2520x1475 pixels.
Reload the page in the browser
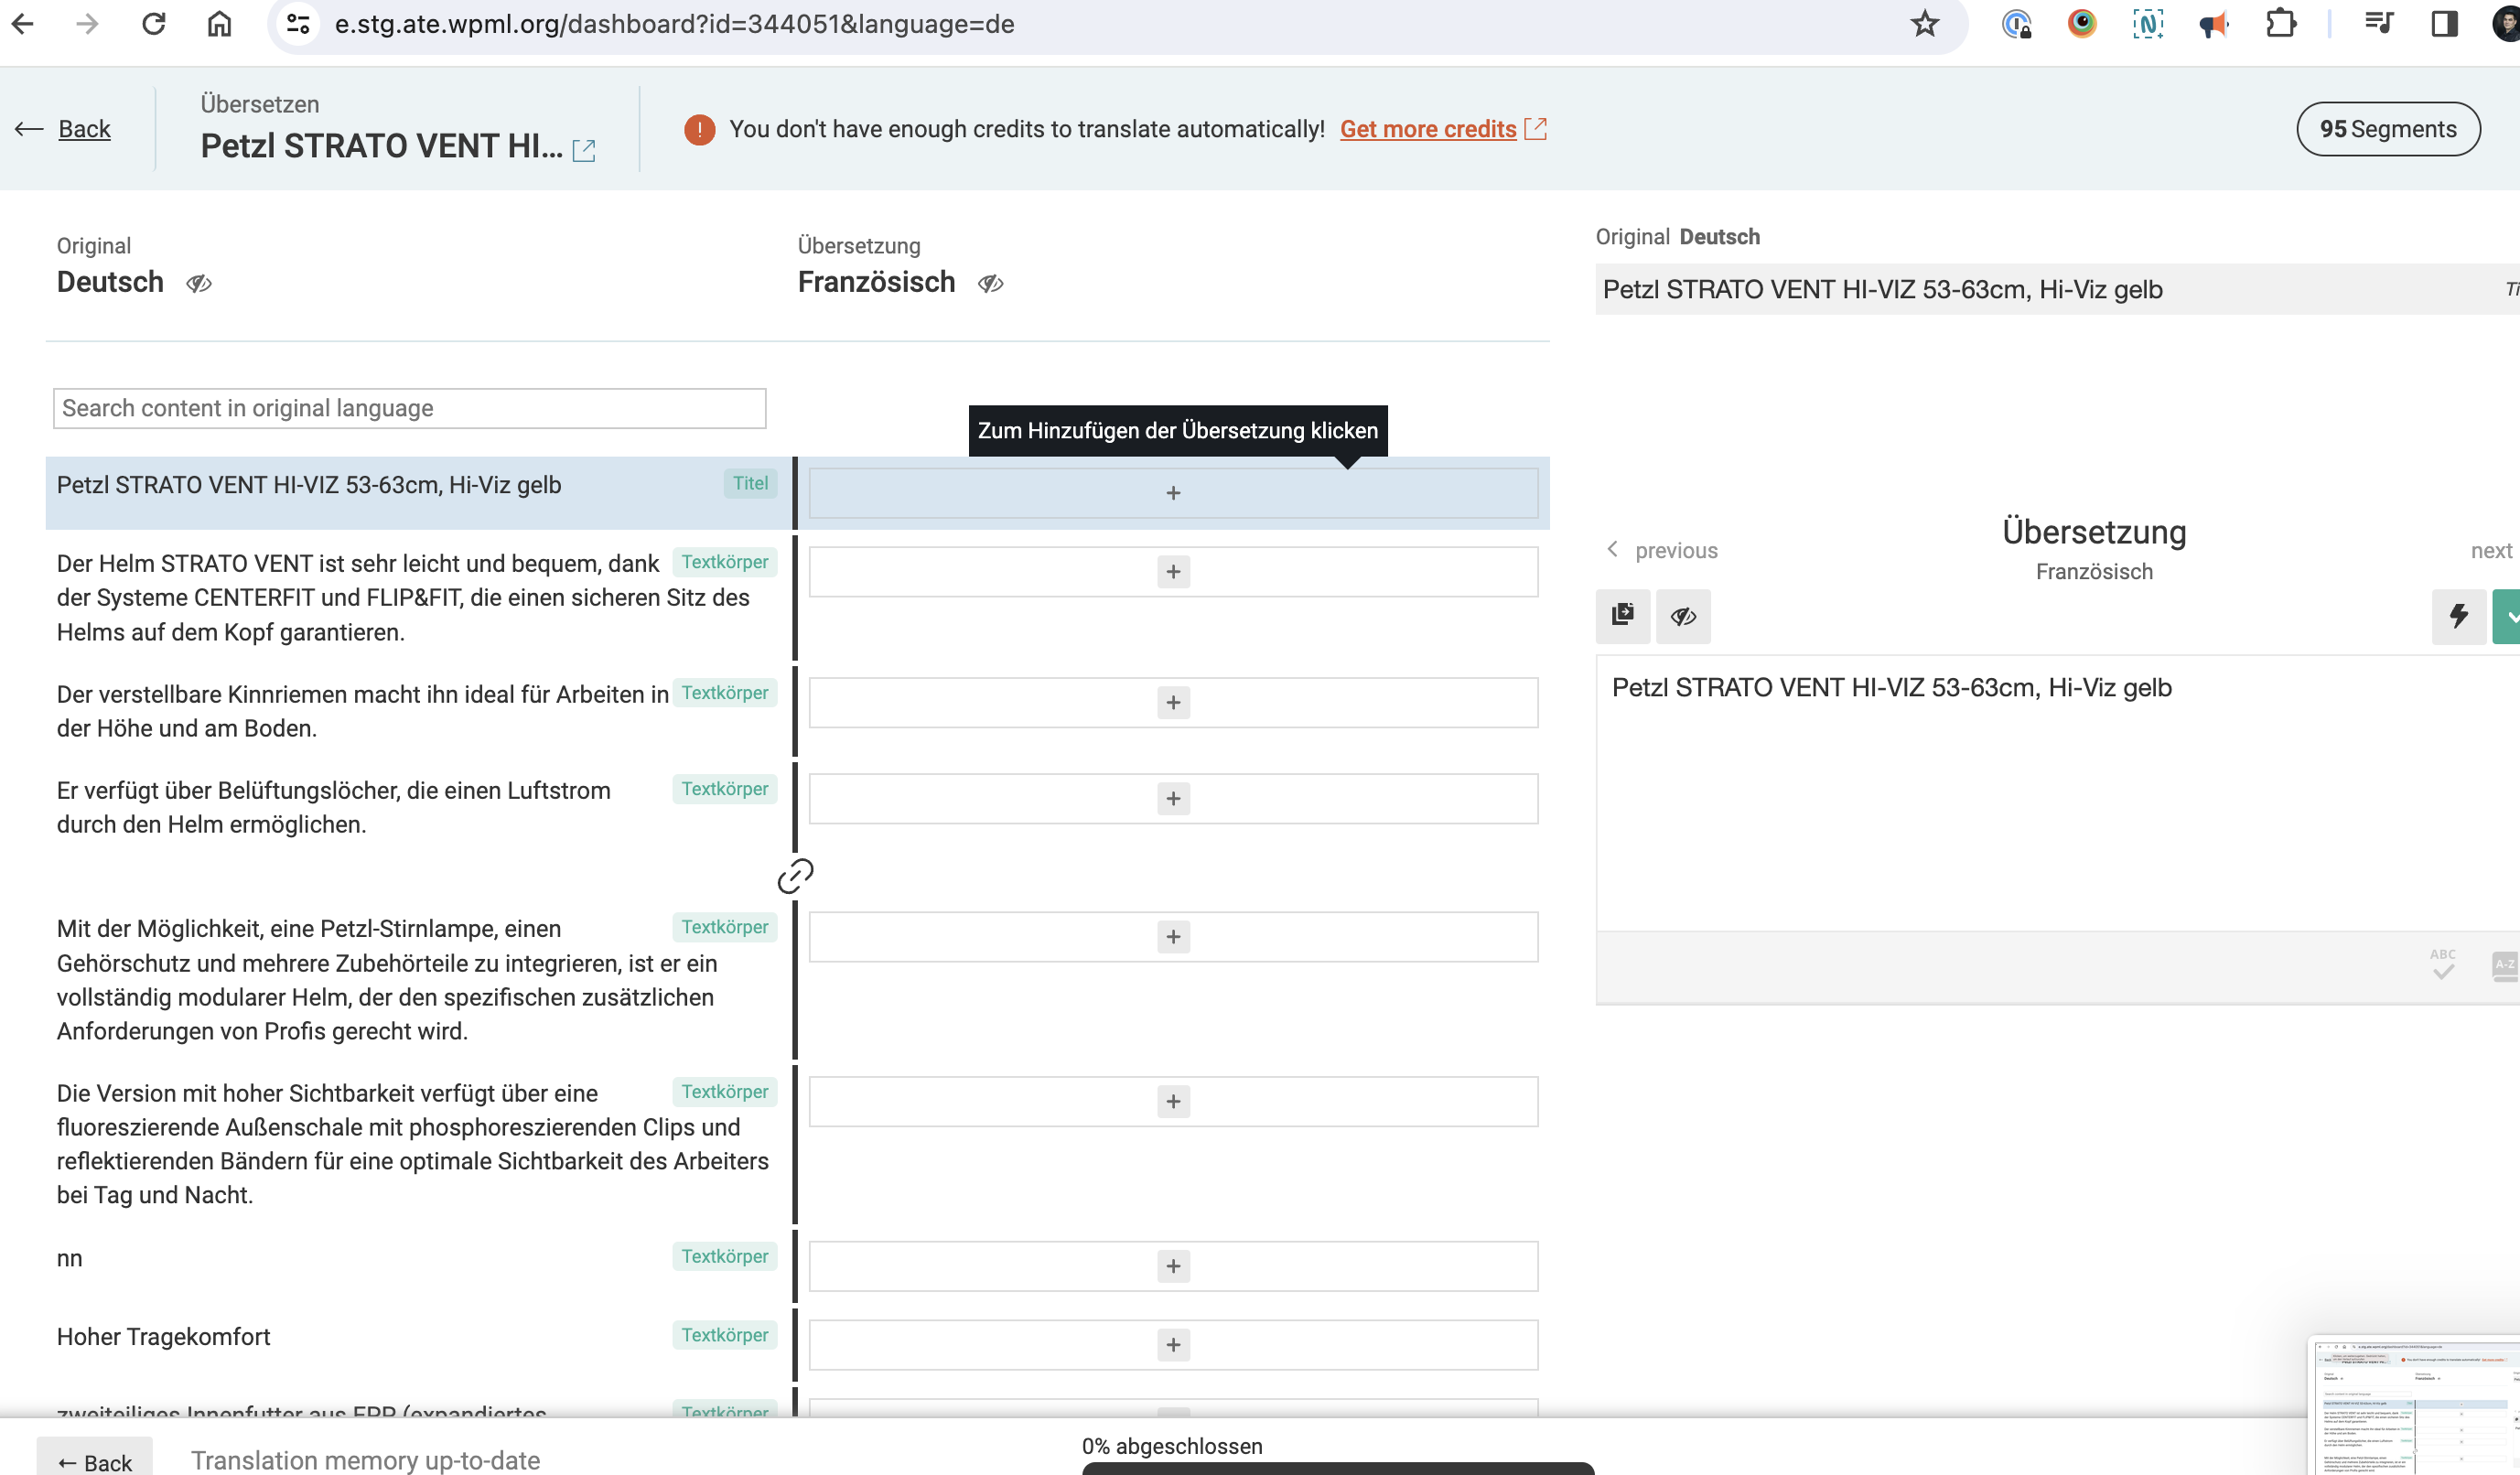tap(153, 24)
